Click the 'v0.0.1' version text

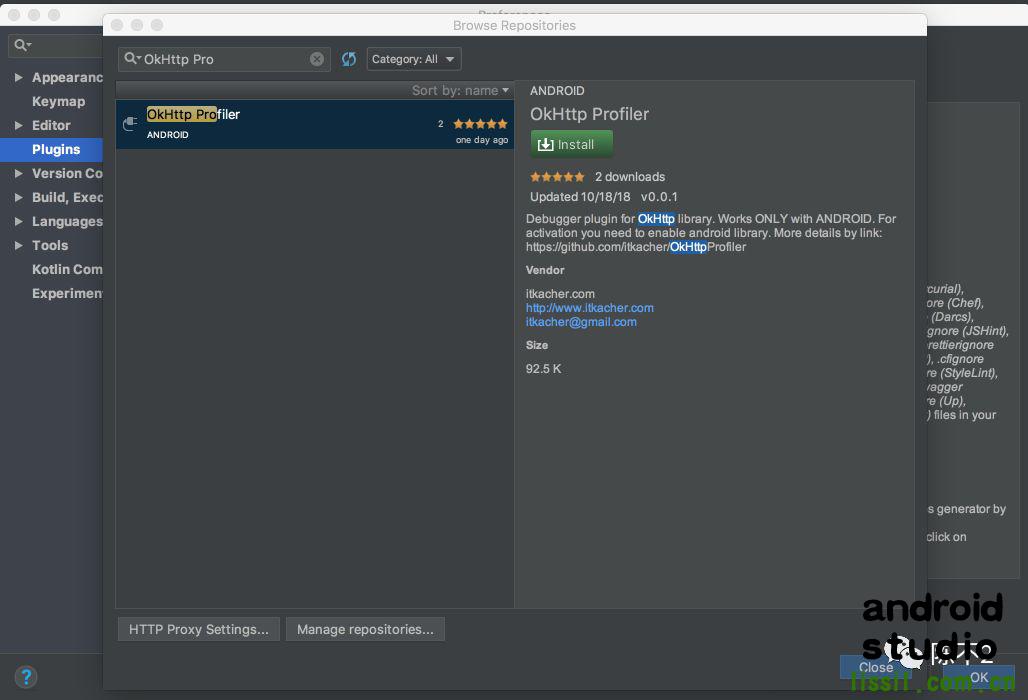659,197
